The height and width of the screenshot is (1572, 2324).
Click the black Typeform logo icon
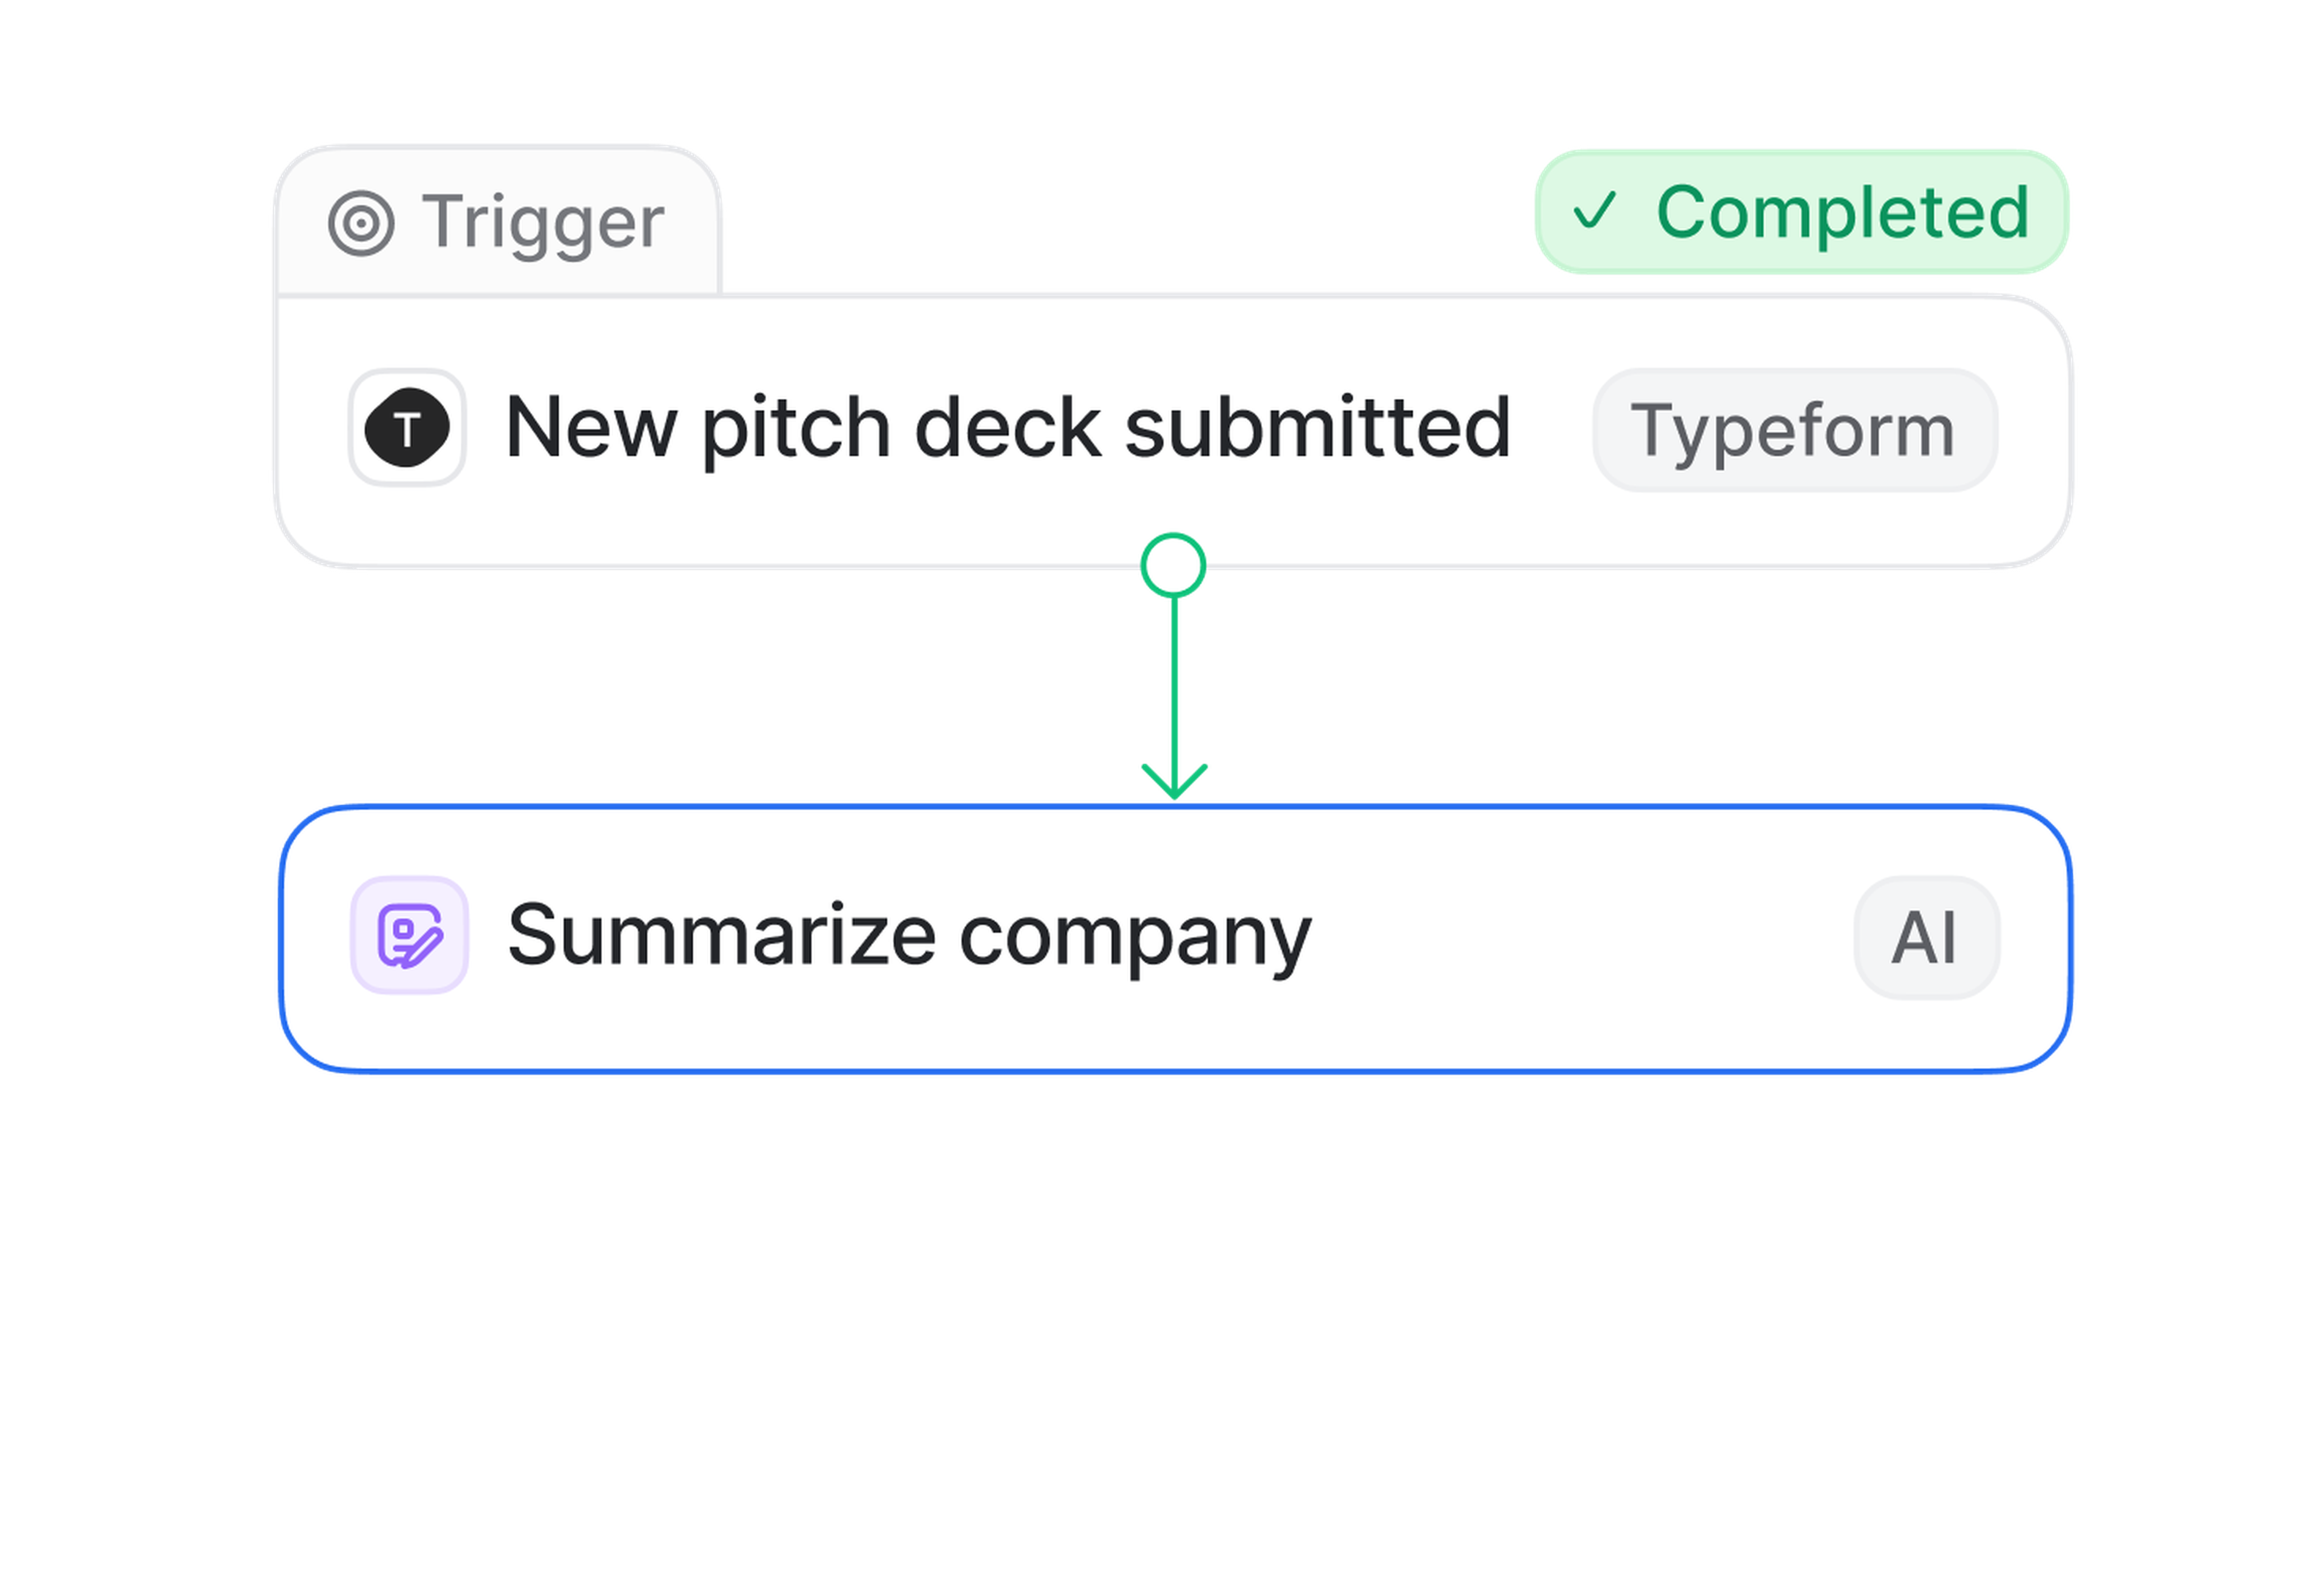[x=407, y=428]
